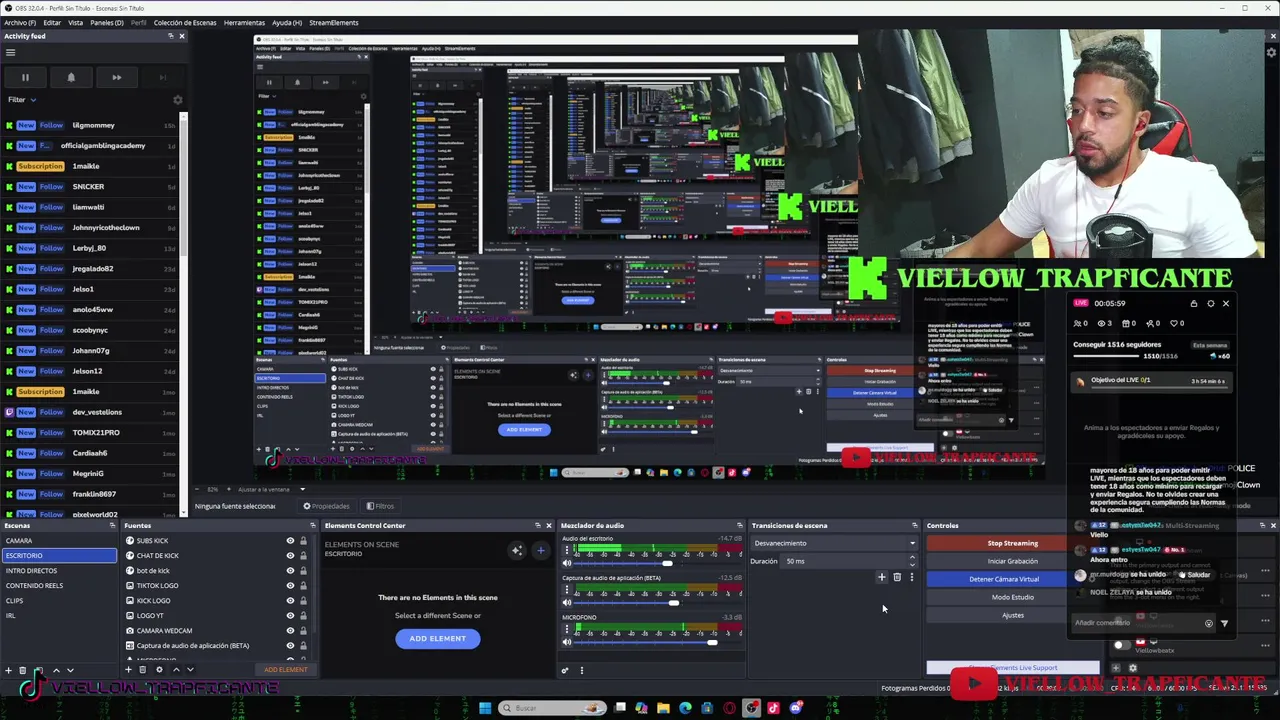Click Filtros button under preview

[x=380, y=506]
